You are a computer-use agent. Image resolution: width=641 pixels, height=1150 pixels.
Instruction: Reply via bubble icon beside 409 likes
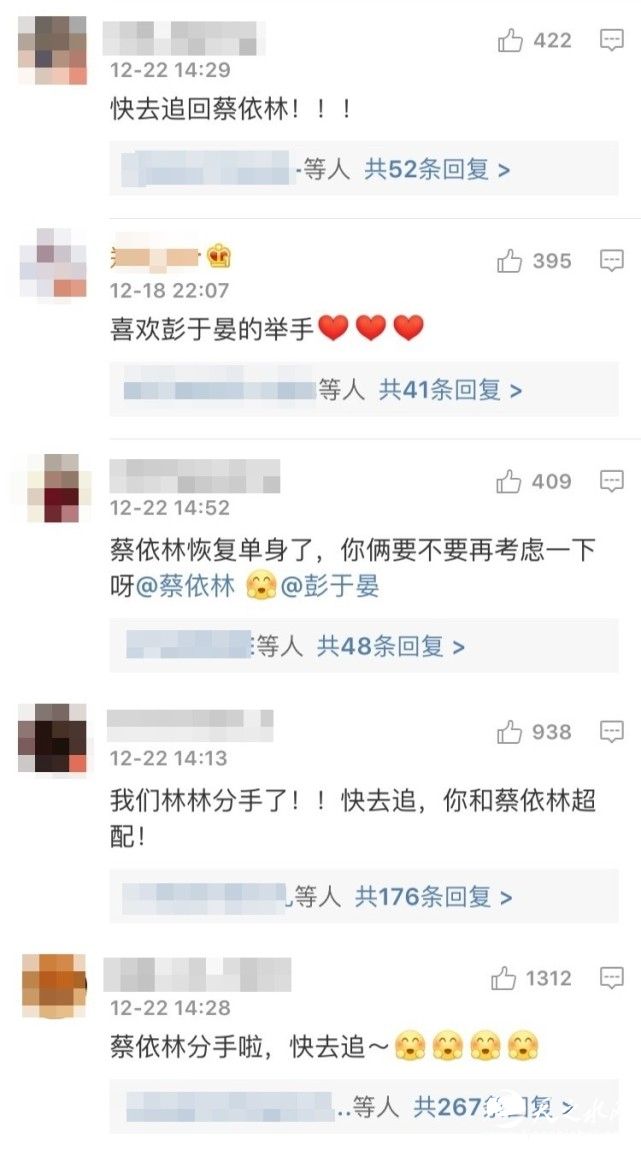click(x=612, y=481)
